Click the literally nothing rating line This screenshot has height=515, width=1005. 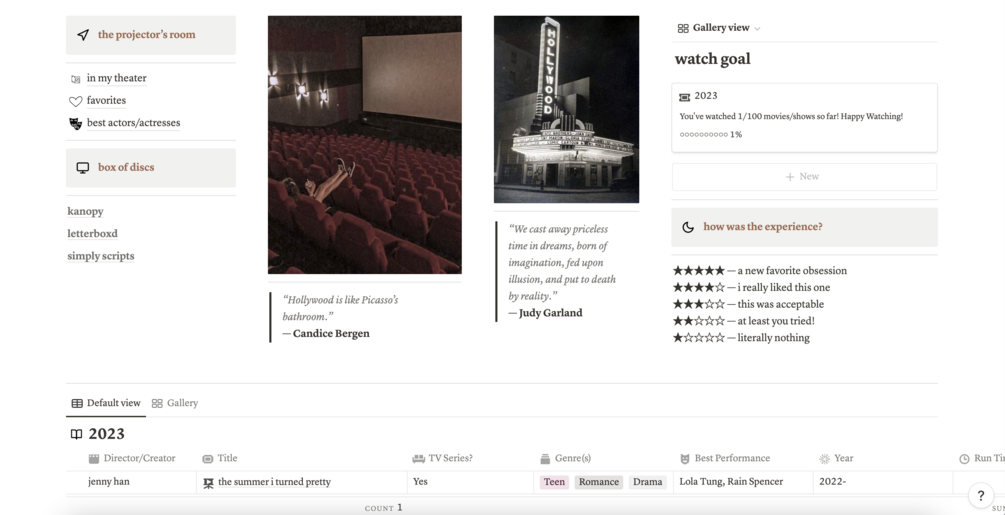(x=741, y=338)
